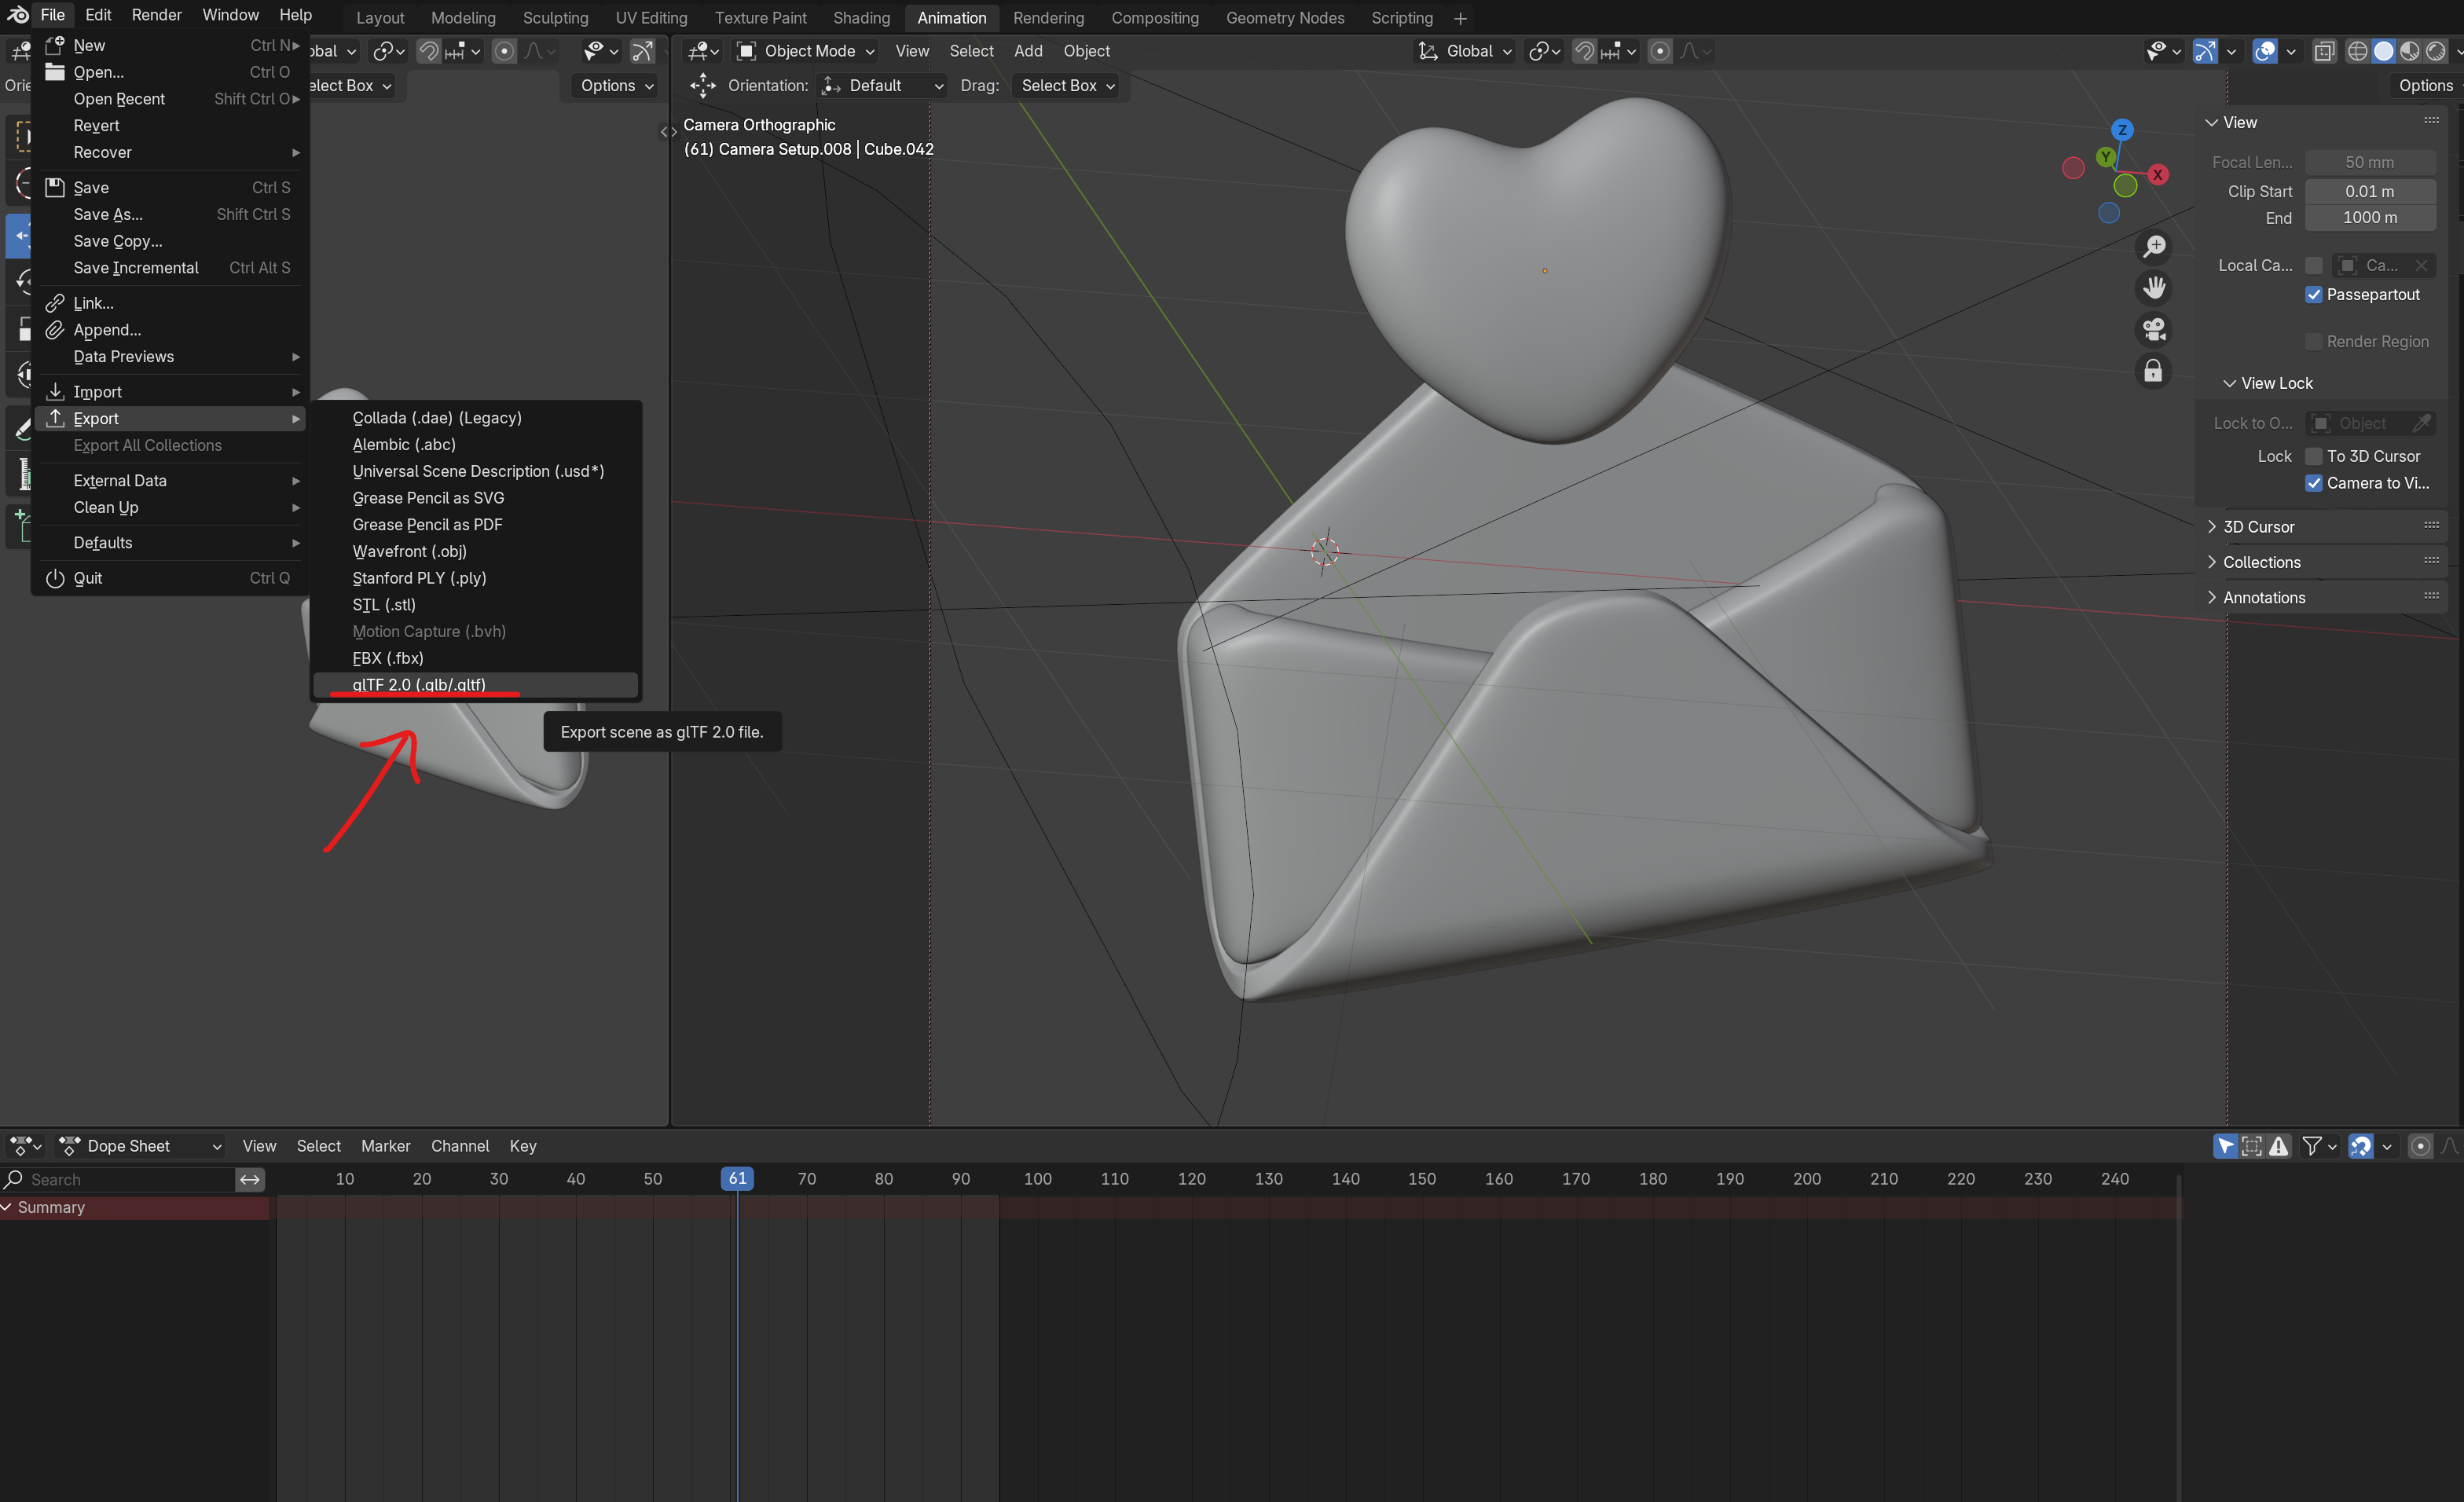The height and width of the screenshot is (1502, 2464).
Task: Toggle the X-ray display icon
Action: [2323, 51]
